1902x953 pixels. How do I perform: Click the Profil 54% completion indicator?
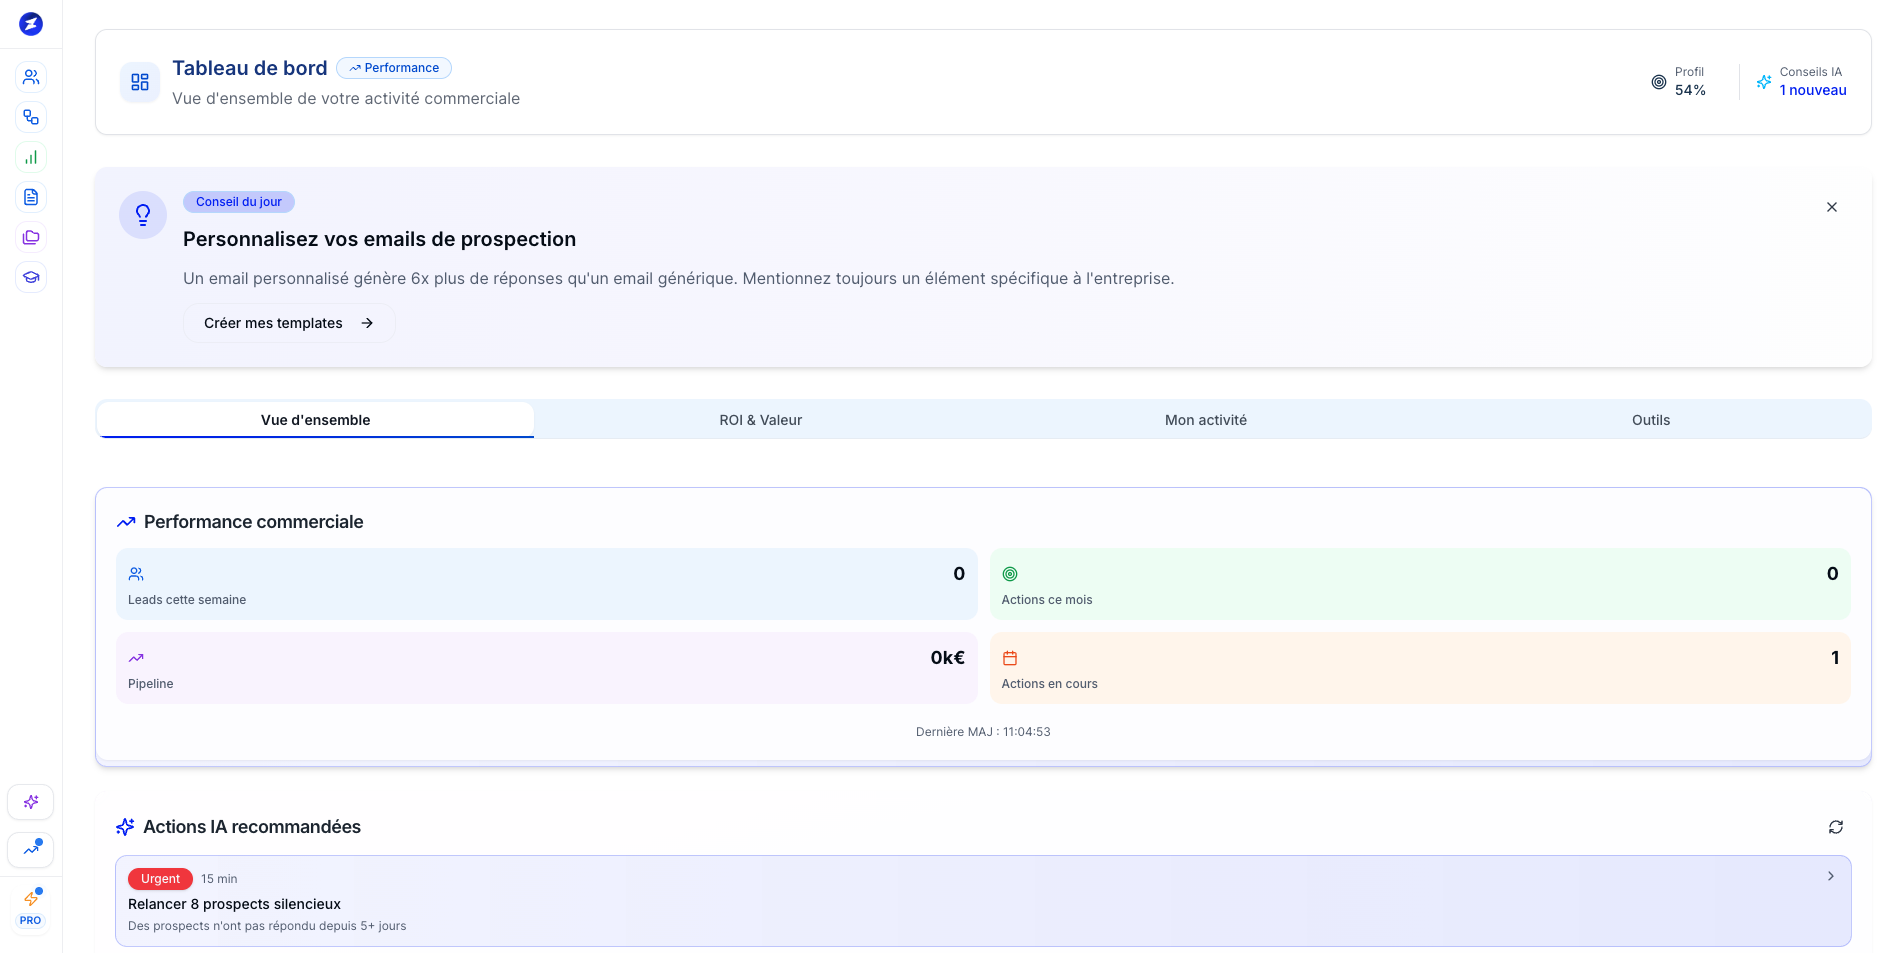click(1679, 82)
